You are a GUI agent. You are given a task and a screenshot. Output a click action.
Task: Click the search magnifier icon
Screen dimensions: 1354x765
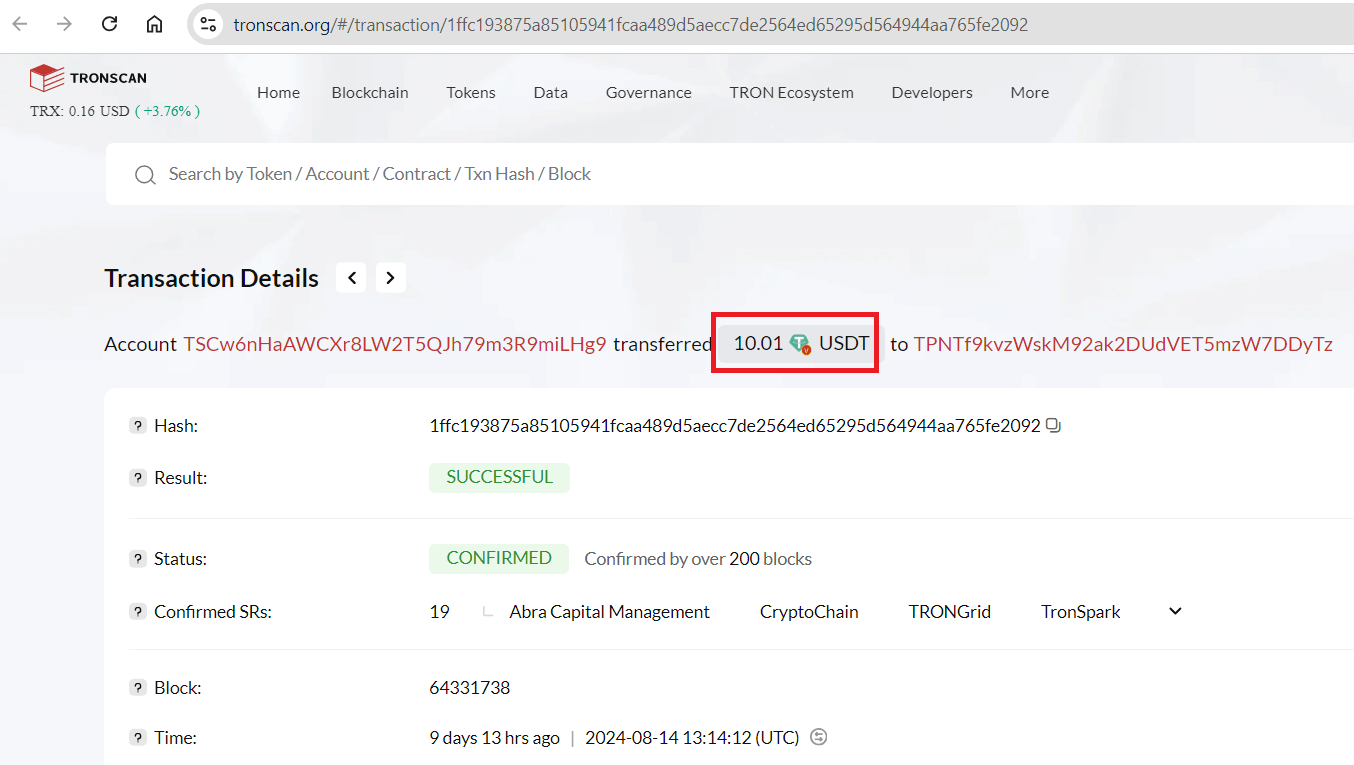click(145, 175)
